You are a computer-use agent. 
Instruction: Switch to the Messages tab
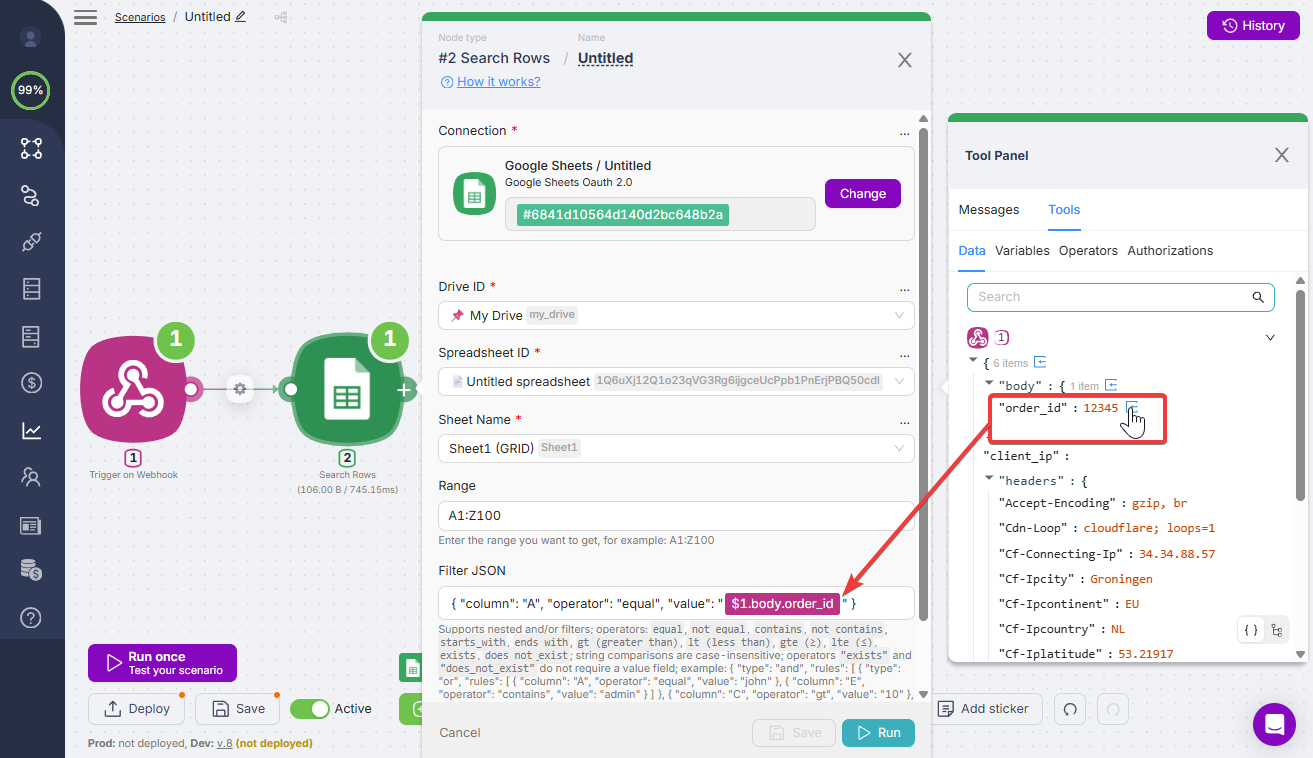click(989, 210)
